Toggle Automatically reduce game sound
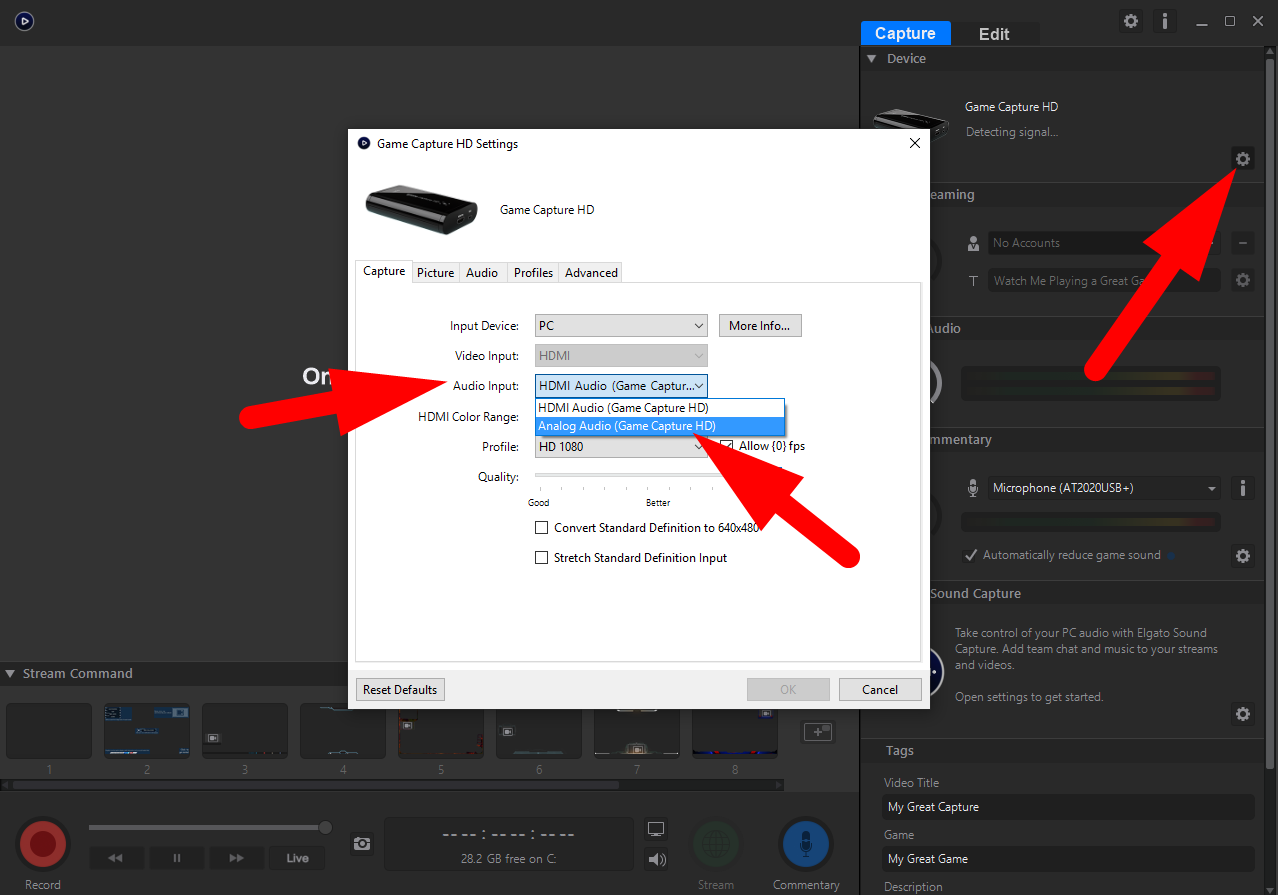Viewport: 1278px width, 895px height. point(970,555)
